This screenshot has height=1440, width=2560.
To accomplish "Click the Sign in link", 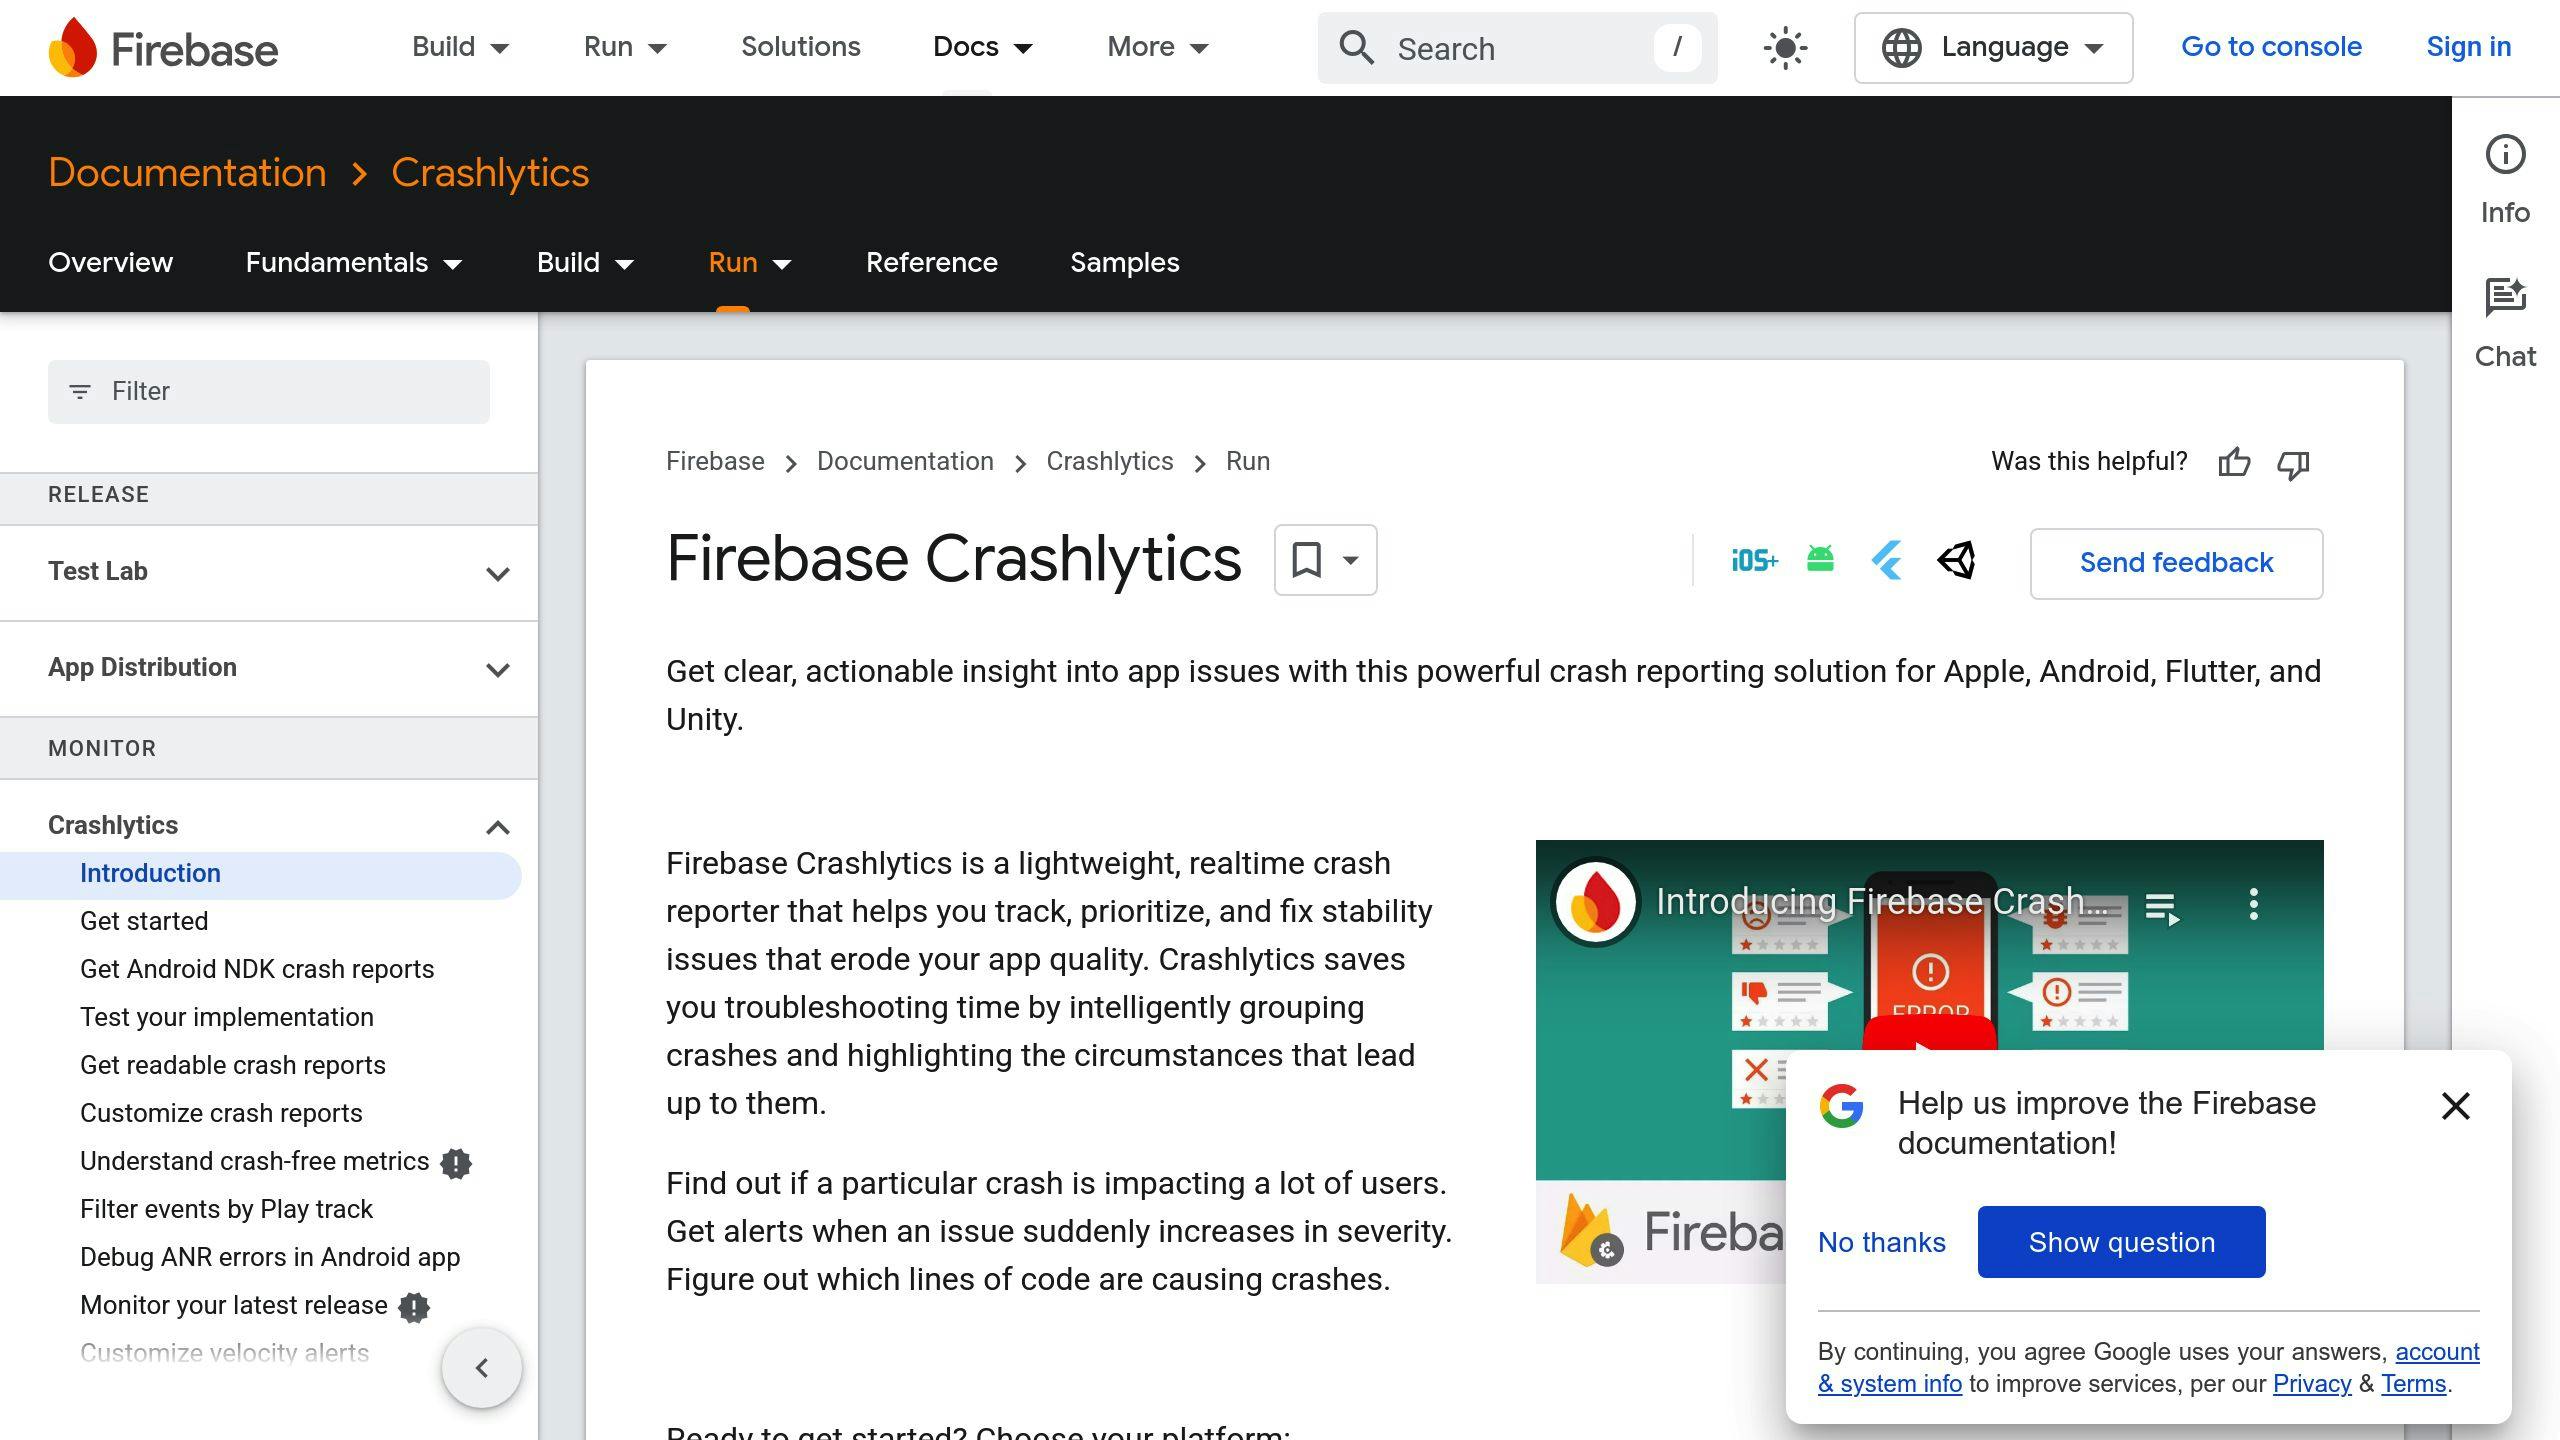I will click(2468, 47).
